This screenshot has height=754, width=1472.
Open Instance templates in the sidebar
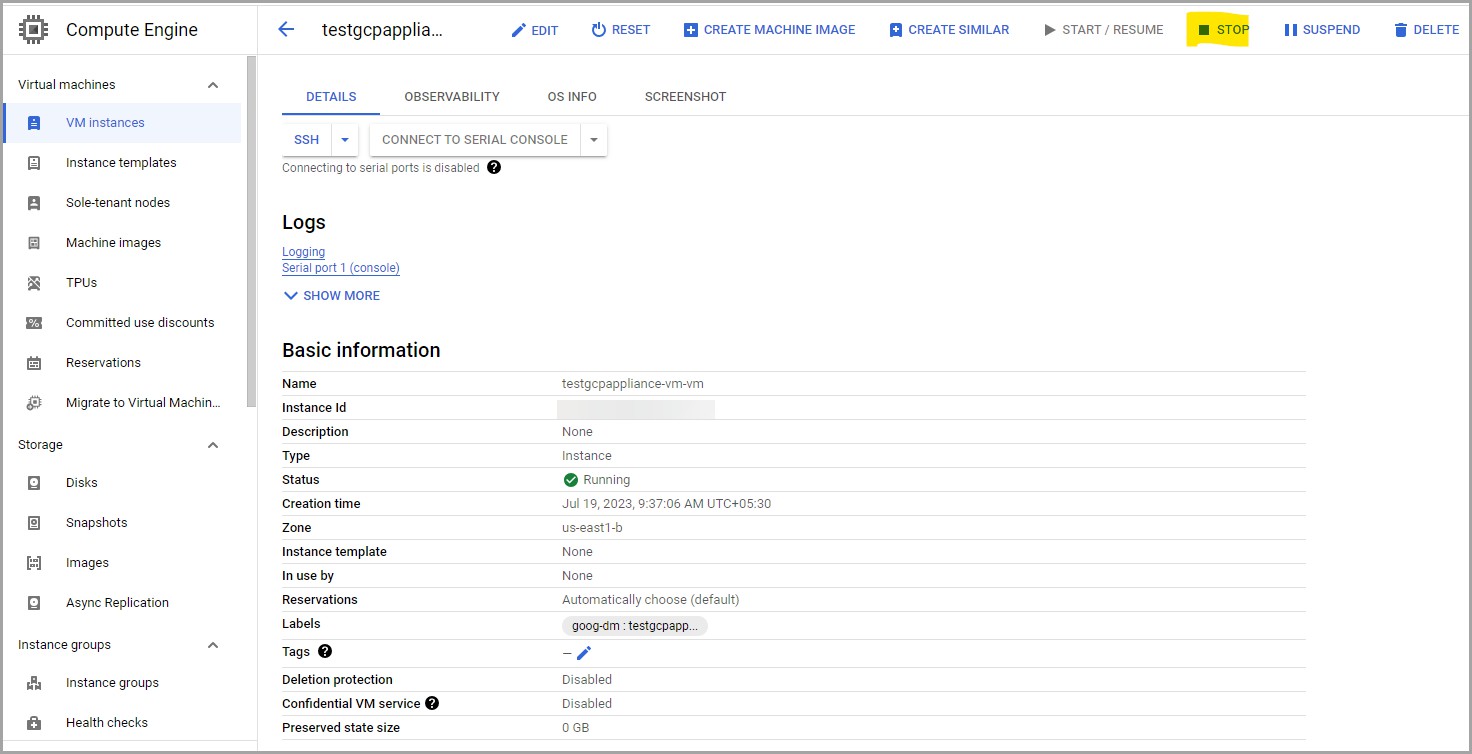[x=122, y=163]
